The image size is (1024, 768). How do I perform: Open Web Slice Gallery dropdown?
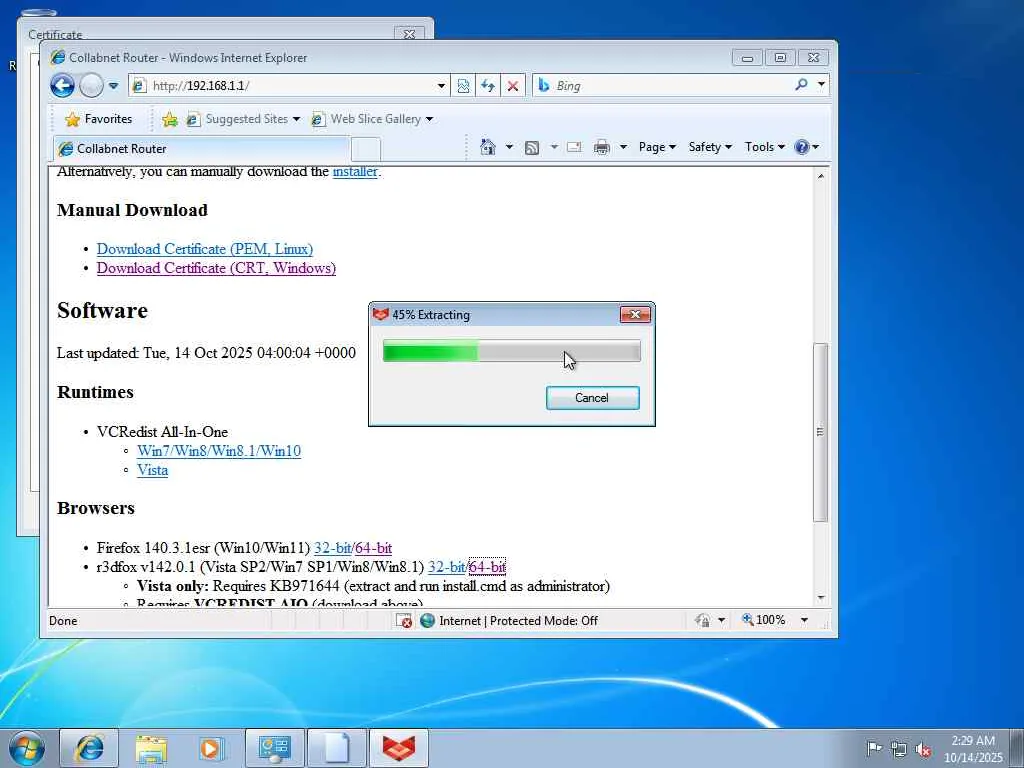pyautogui.click(x=372, y=119)
